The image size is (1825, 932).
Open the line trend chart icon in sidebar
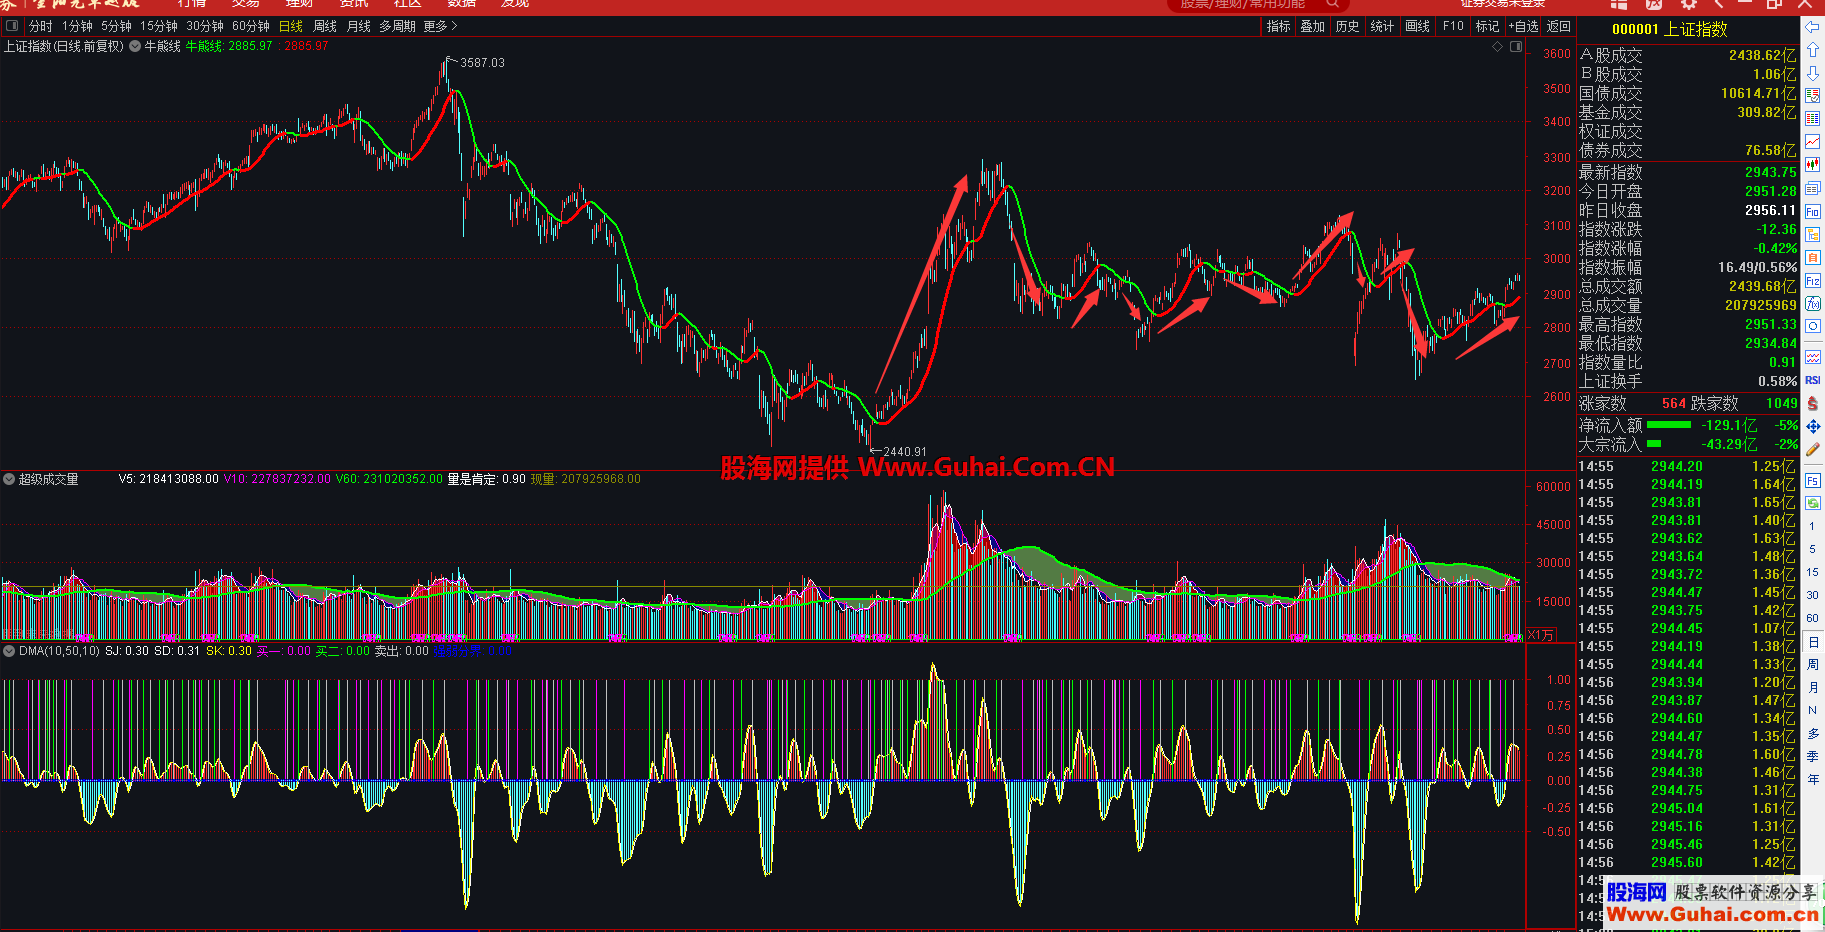click(x=1812, y=142)
